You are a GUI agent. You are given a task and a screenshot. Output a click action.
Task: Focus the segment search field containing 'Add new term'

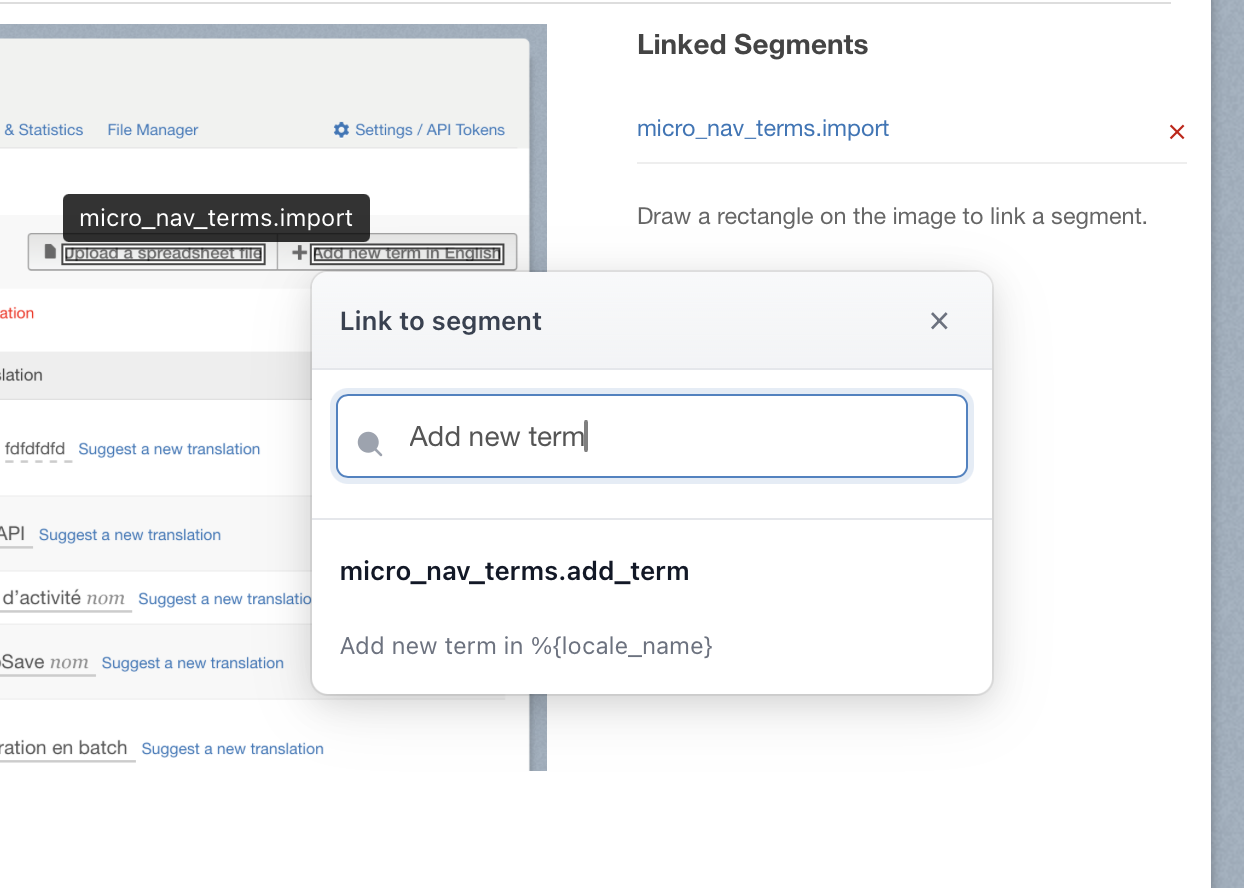point(670,437)
